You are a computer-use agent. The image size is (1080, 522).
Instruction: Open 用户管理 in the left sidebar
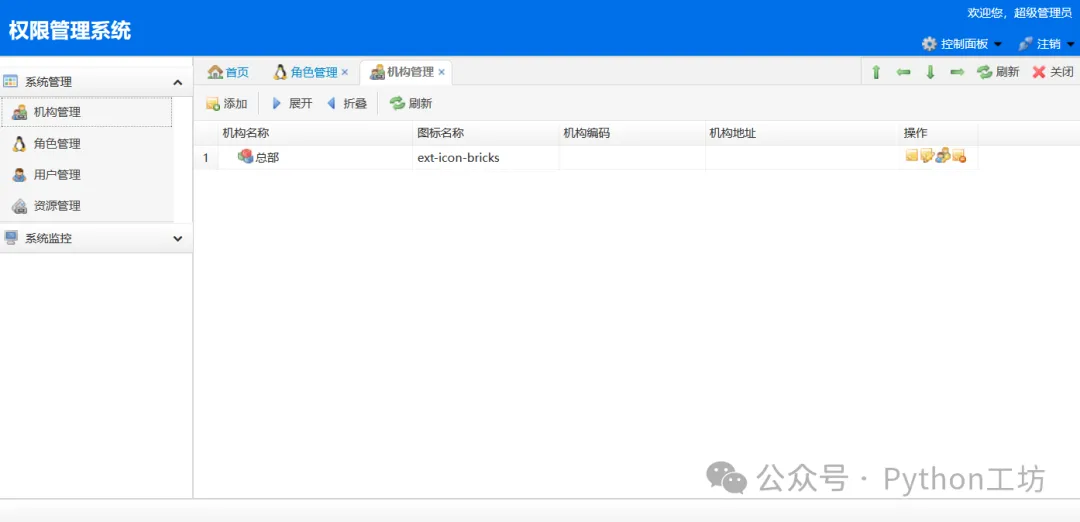87,175
